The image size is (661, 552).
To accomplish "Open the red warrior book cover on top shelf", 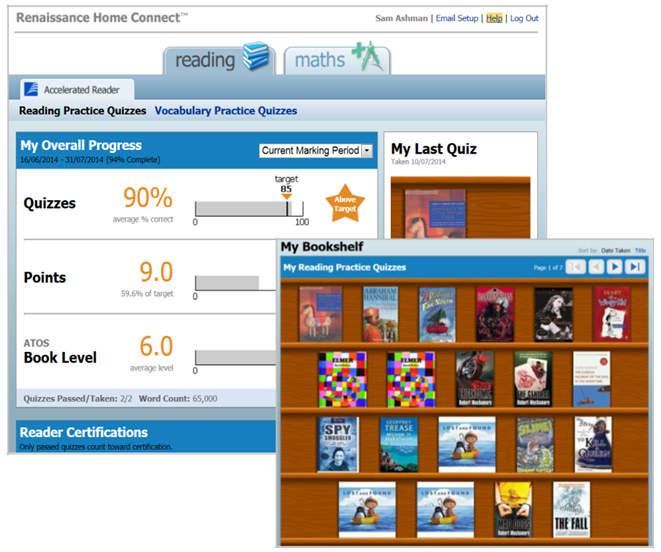I will click(x=495, y=314).
